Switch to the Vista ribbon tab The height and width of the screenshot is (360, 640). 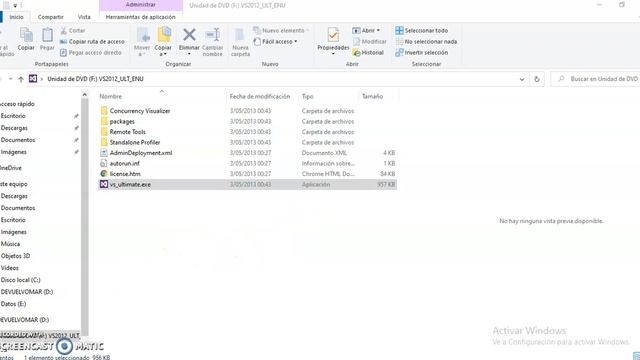pyautogui.click(x=84, y=17)
